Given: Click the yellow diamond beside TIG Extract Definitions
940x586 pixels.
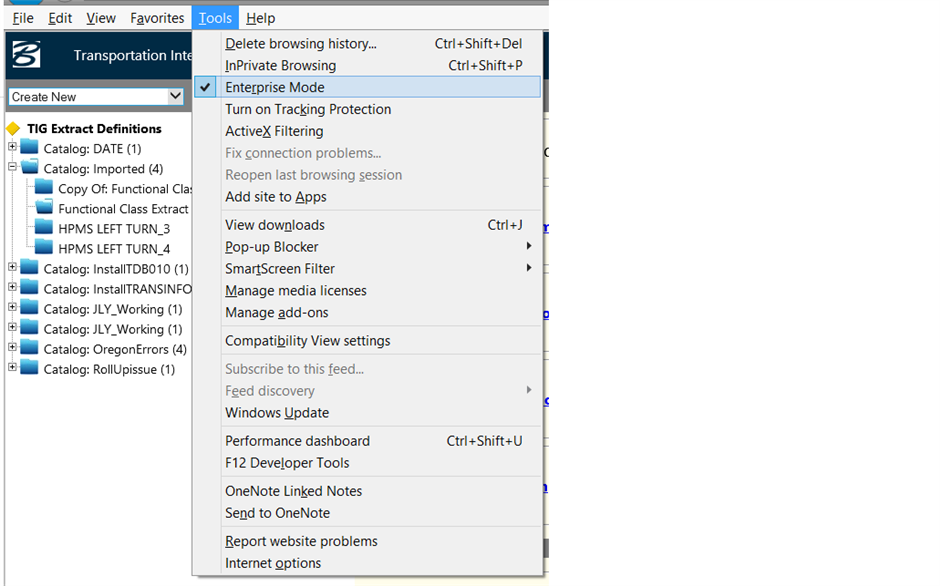Looking at the screenshot, I should coord(13,128).
